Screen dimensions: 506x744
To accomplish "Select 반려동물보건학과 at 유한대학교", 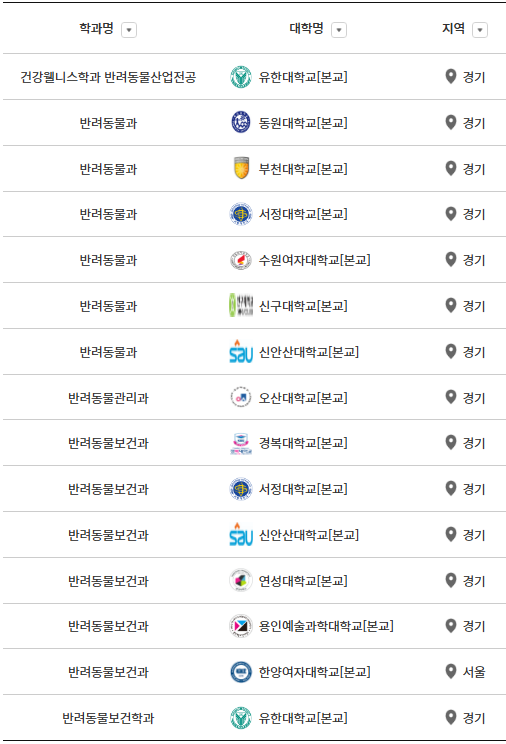I will [108, 718].
